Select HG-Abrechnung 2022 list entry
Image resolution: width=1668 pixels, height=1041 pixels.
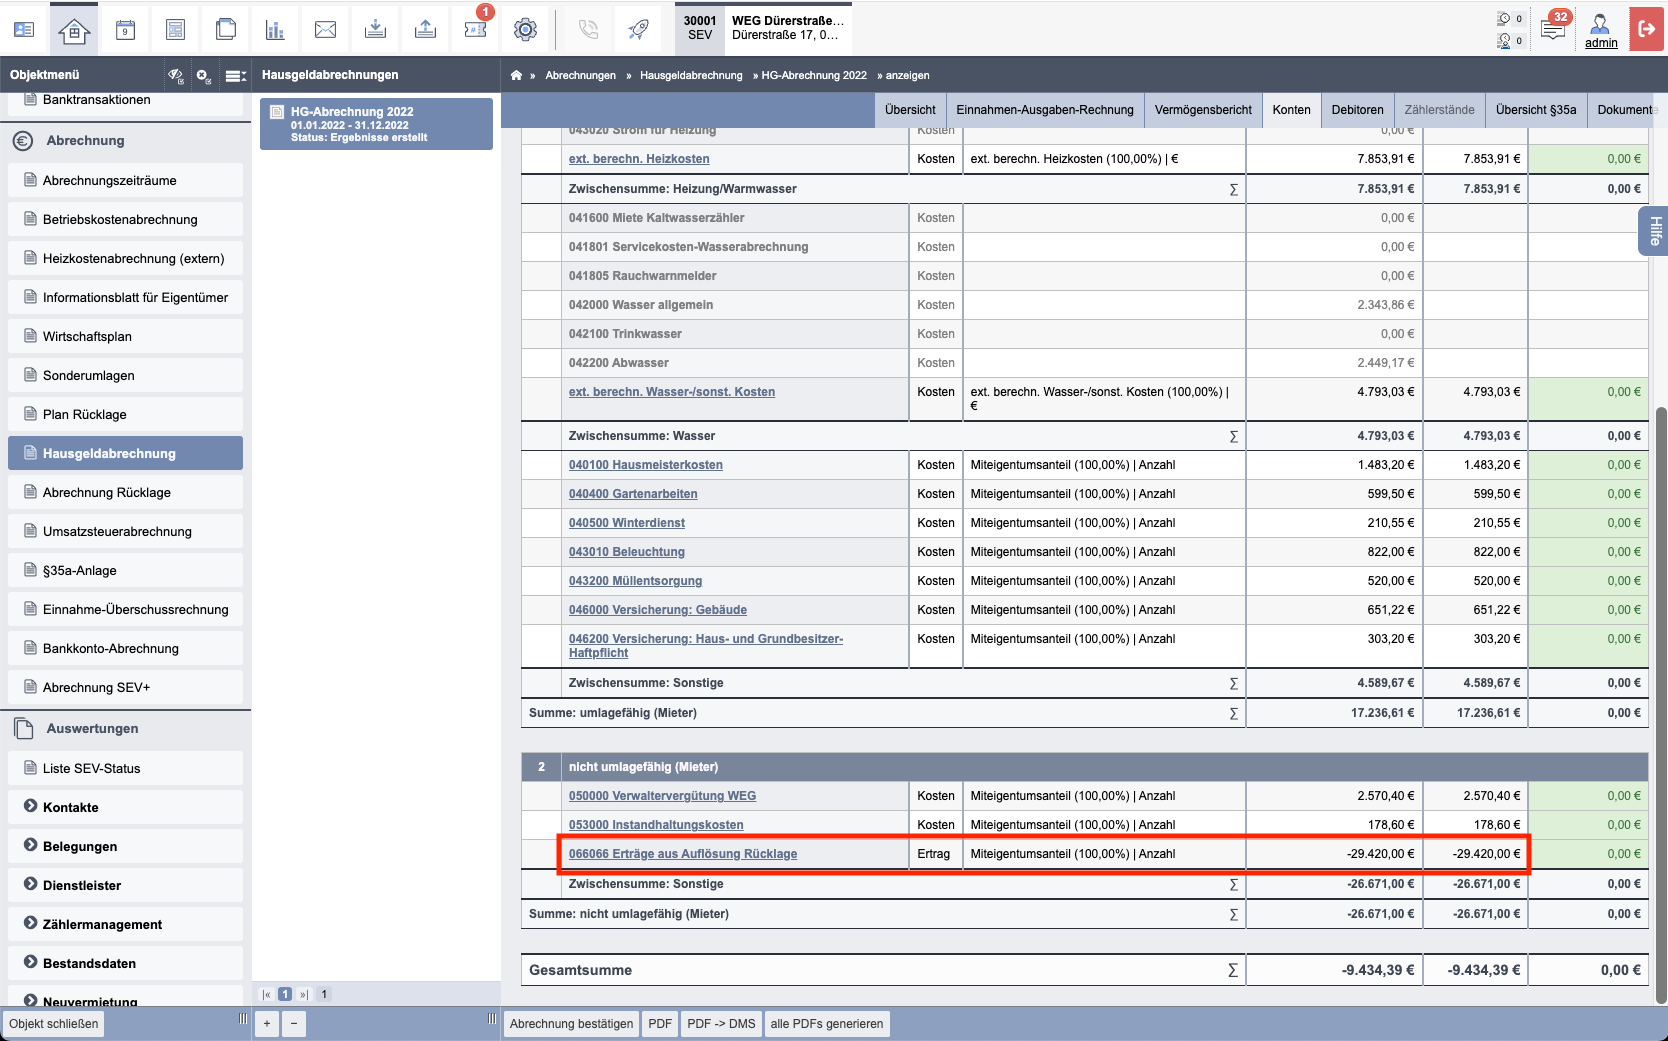[376, 124]
